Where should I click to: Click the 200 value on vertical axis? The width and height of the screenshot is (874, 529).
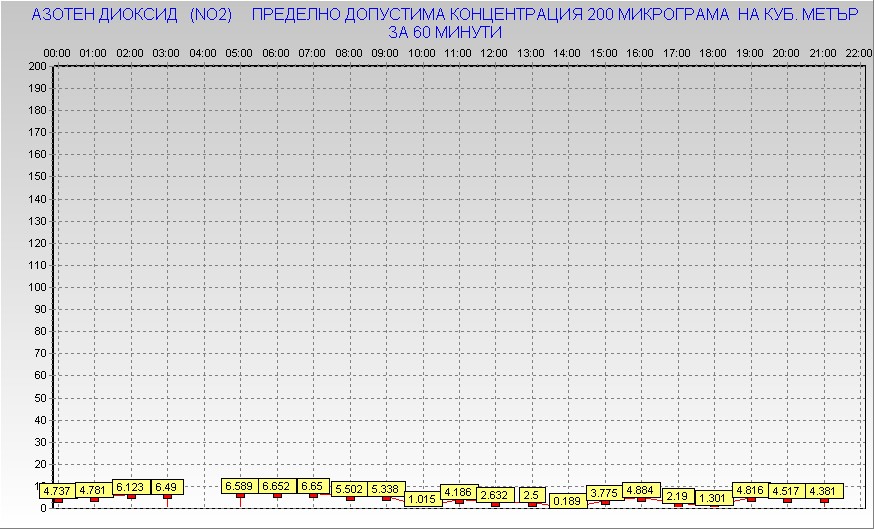37,66
